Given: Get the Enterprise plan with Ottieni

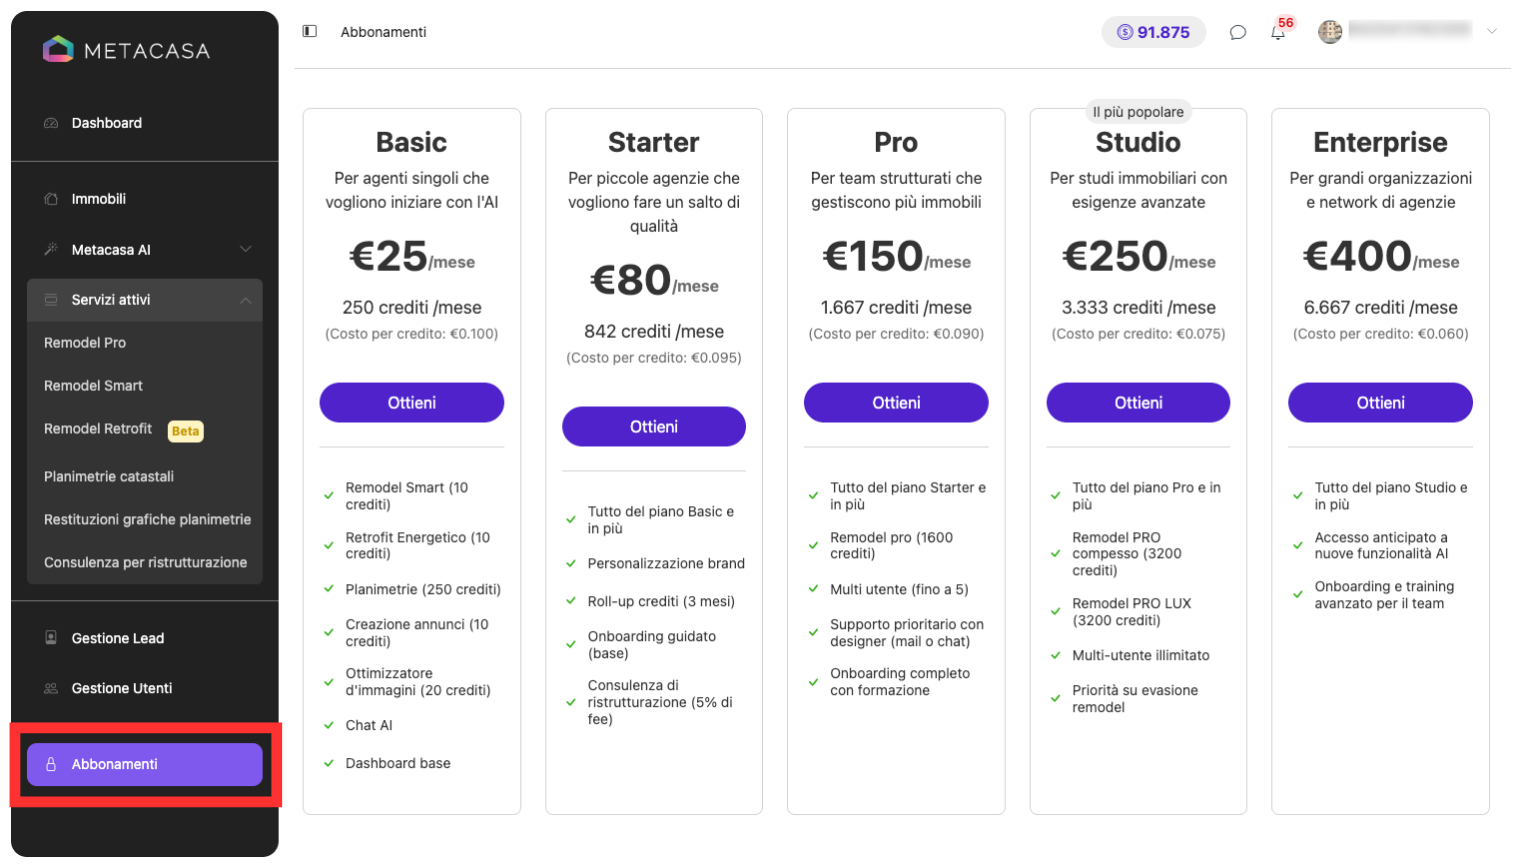Looking at the screenshot, I should coord(1380,402).
